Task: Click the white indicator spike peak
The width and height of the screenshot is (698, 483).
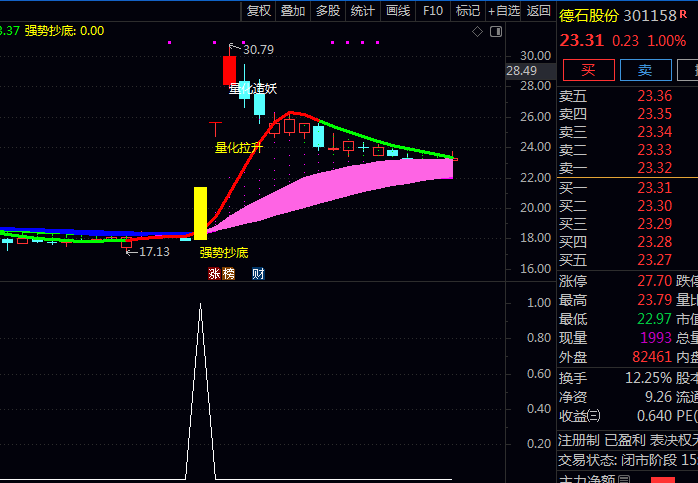Action: coord(200,305)
